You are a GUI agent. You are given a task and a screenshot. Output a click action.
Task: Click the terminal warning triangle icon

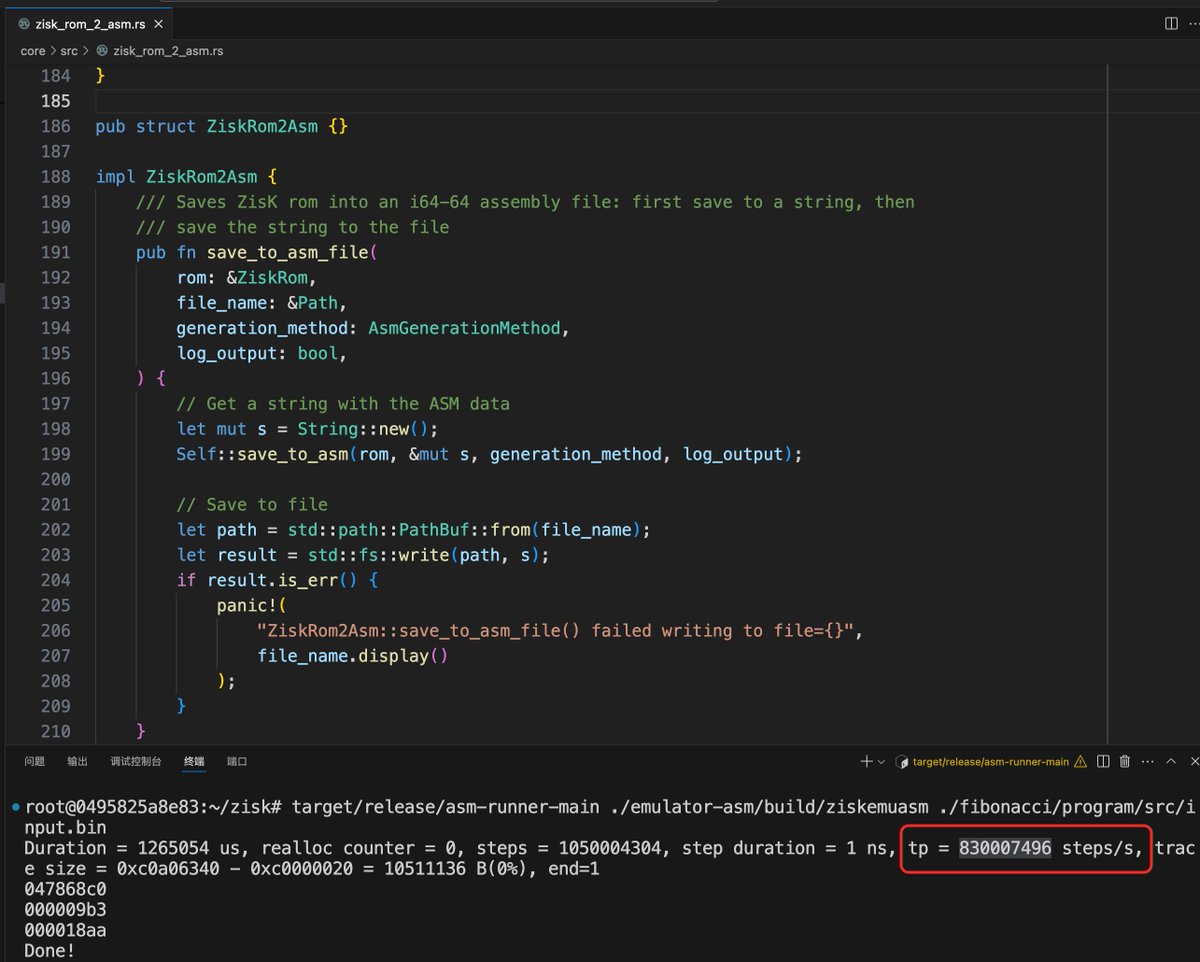point(1080,762)
